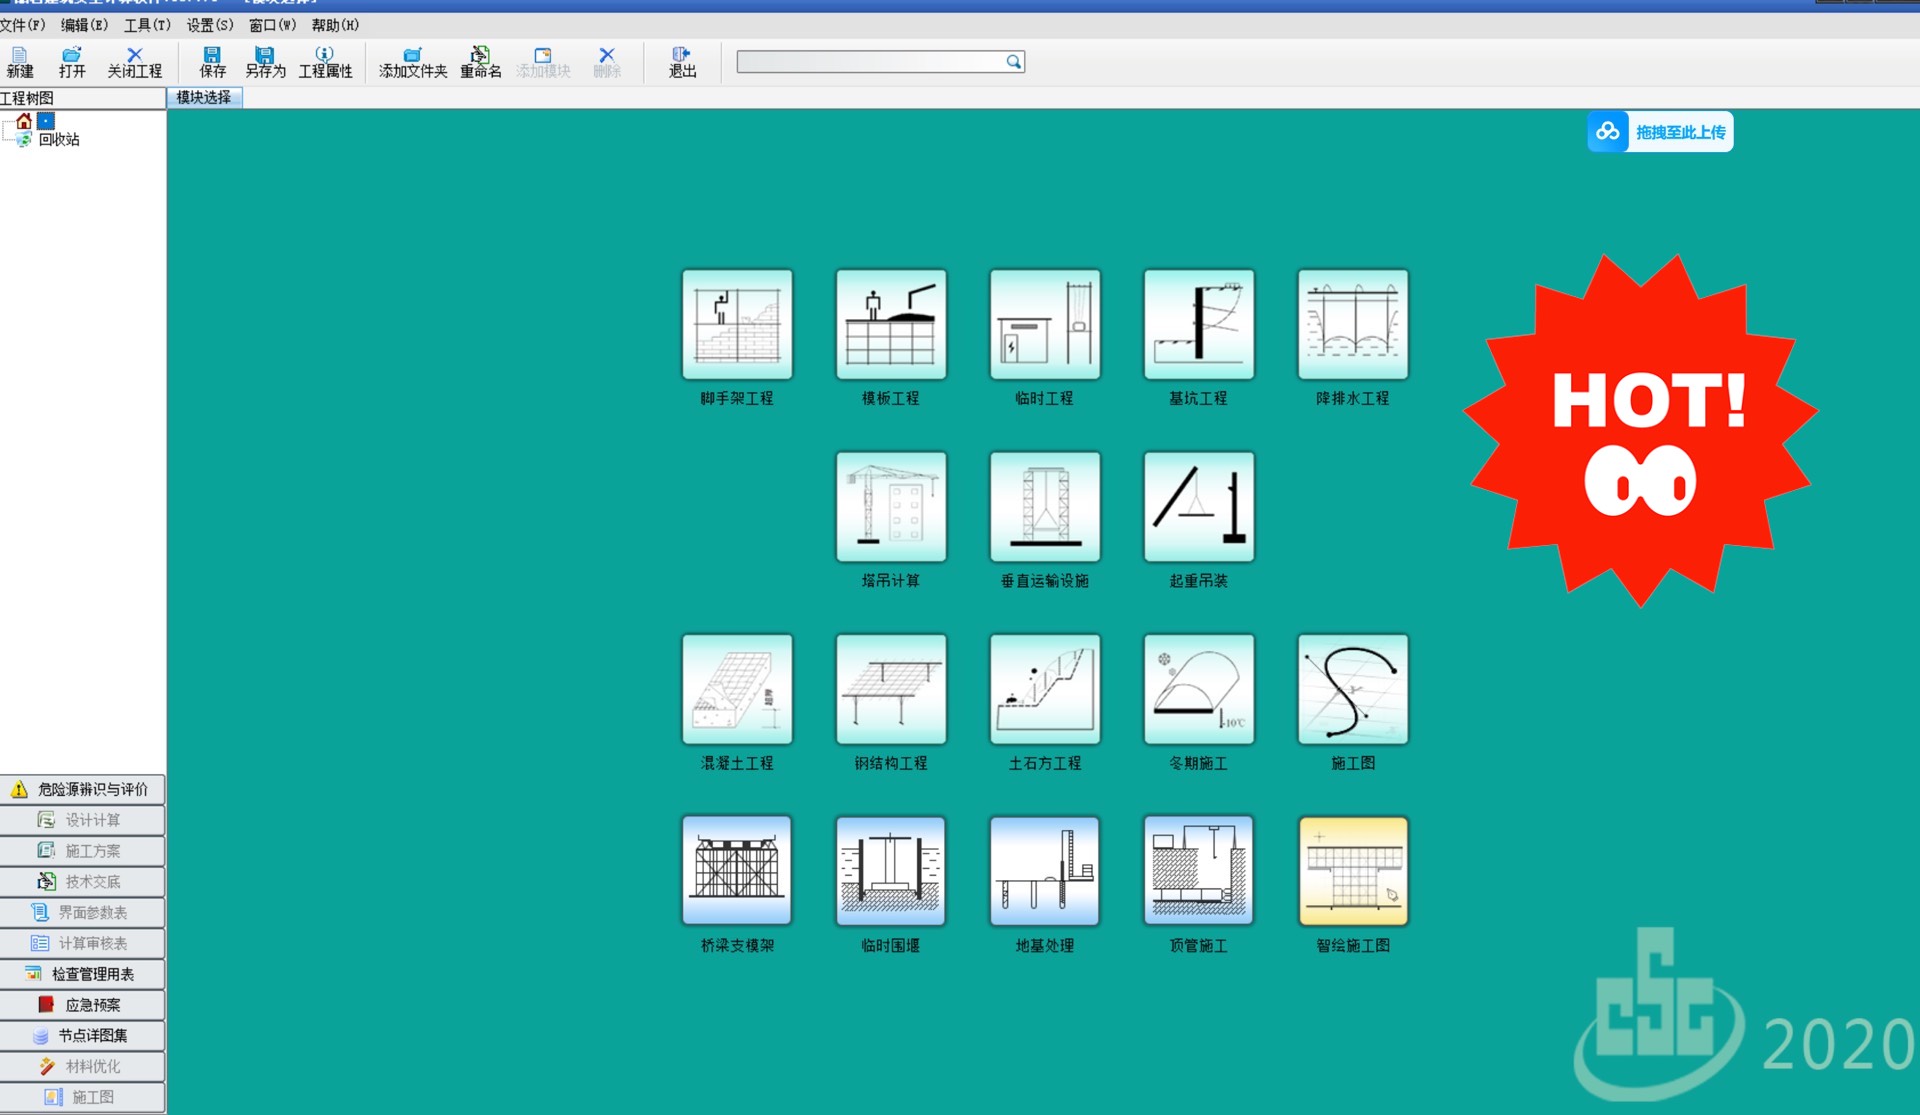Open the 钢结构工程 steel structure module
Image resolution: width=1920 pixels, height=1115 pixels.
click(890, 689)
